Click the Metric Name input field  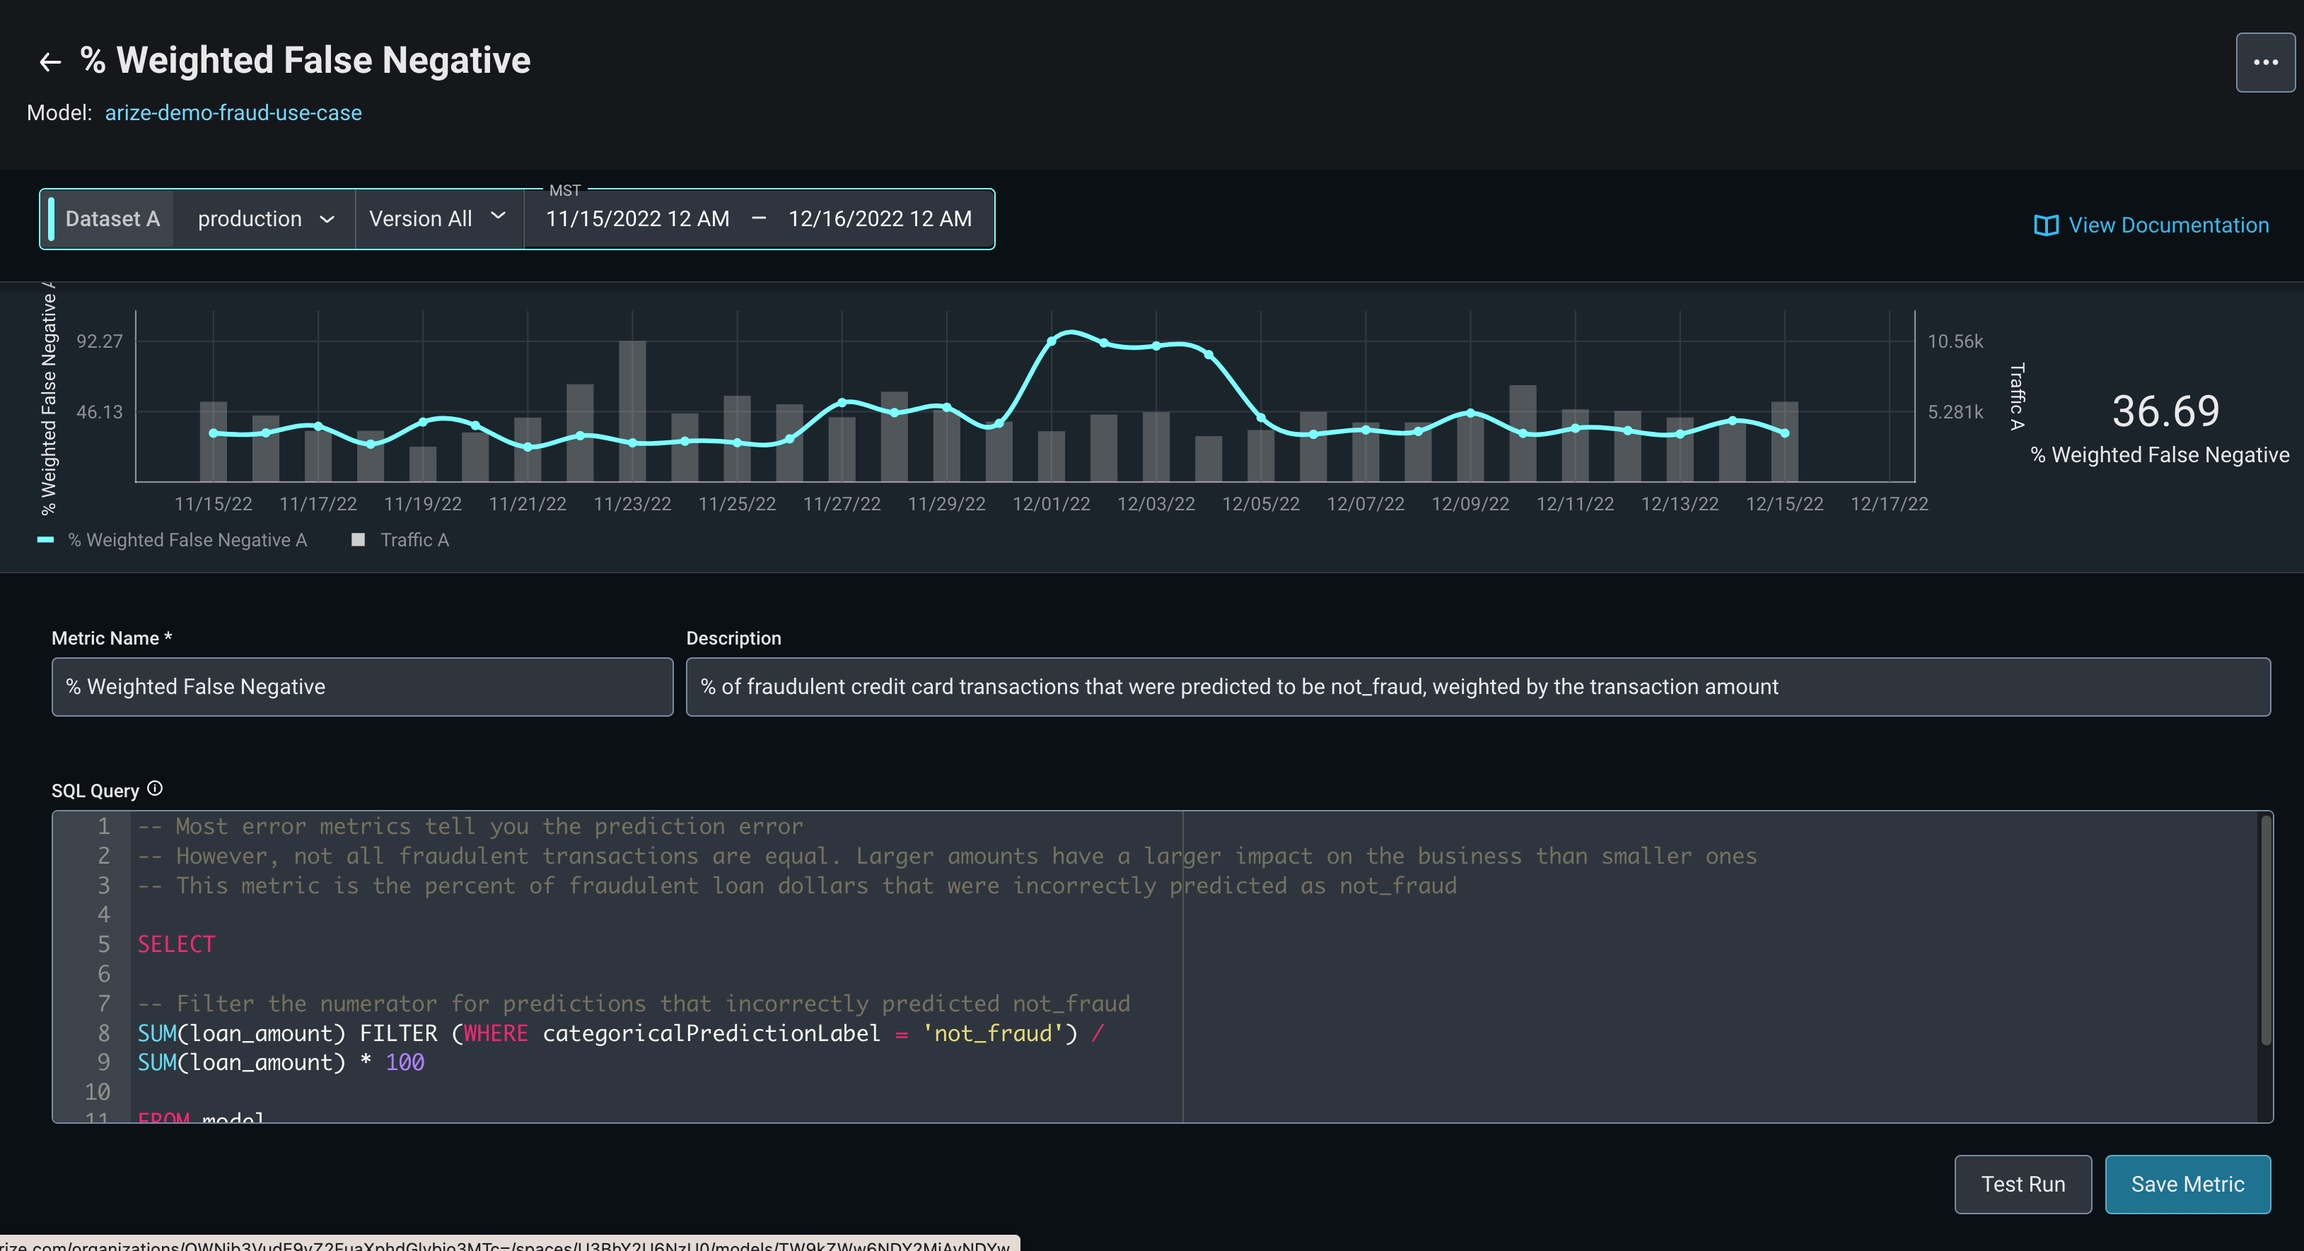(x=362, y=687)
